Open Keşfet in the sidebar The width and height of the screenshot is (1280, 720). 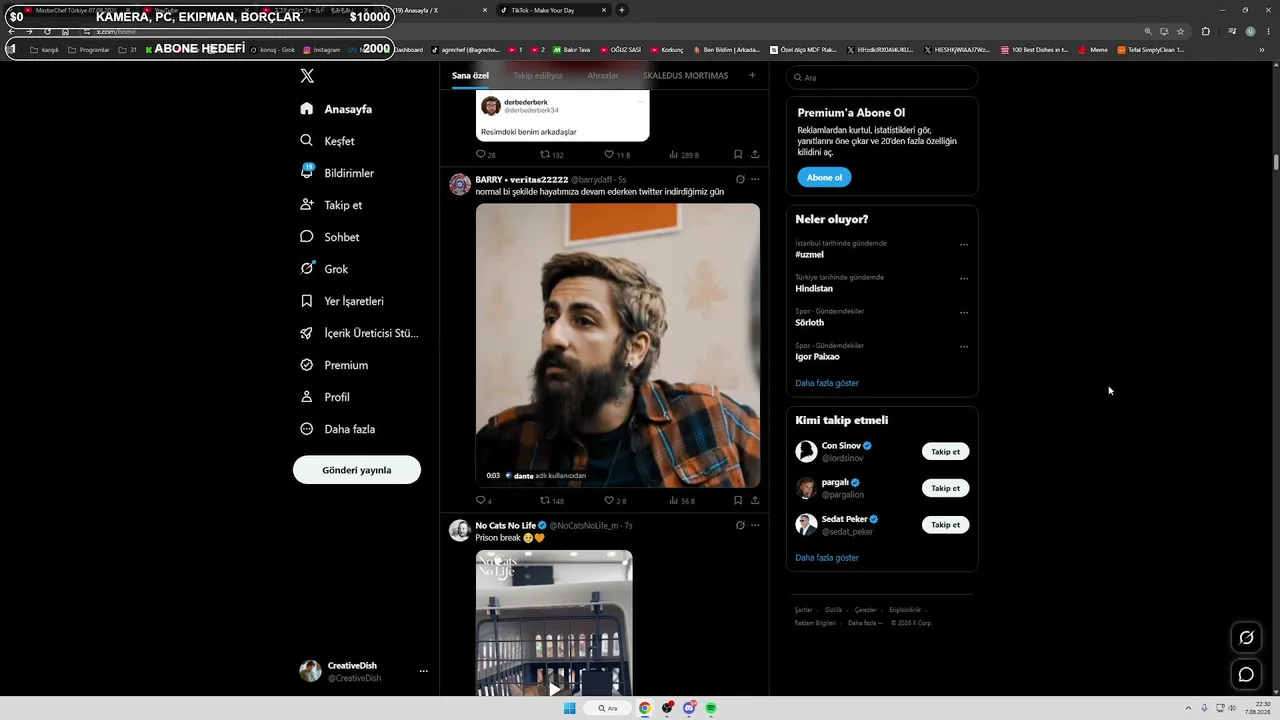327,141
